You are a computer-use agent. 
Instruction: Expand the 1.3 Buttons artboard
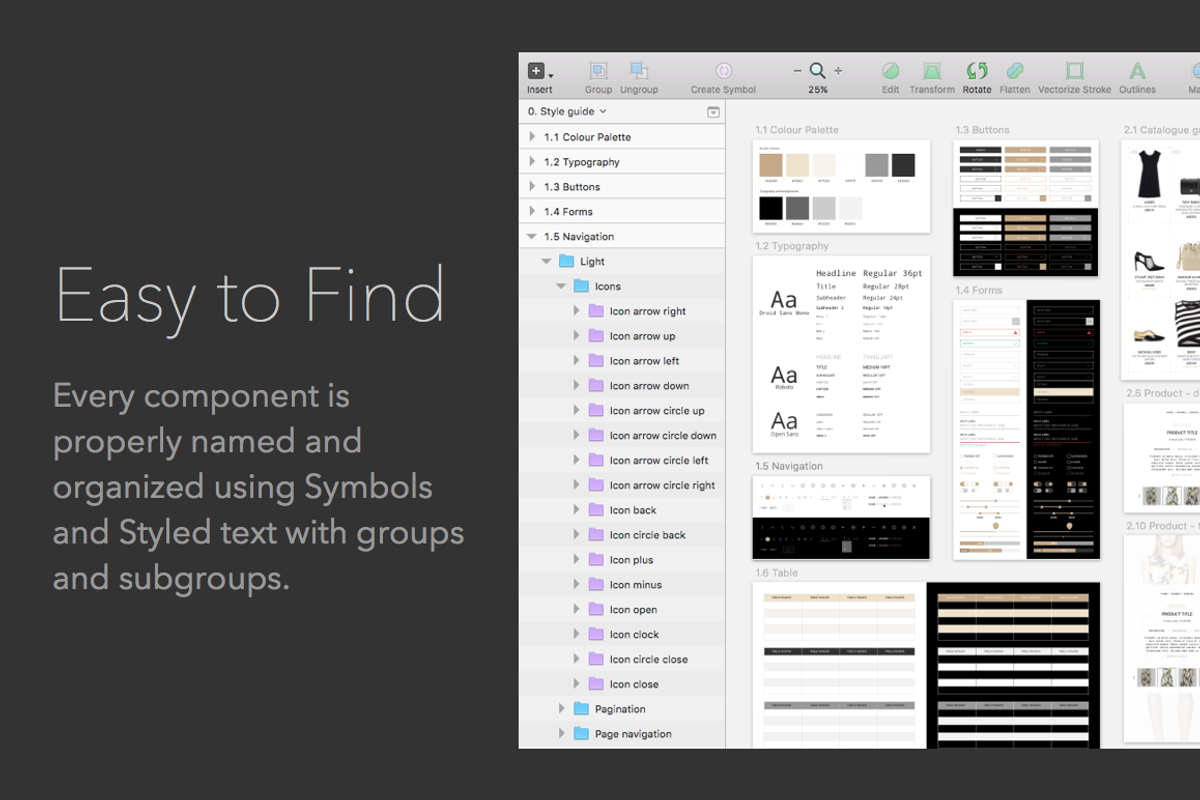[x=532, y=187]
